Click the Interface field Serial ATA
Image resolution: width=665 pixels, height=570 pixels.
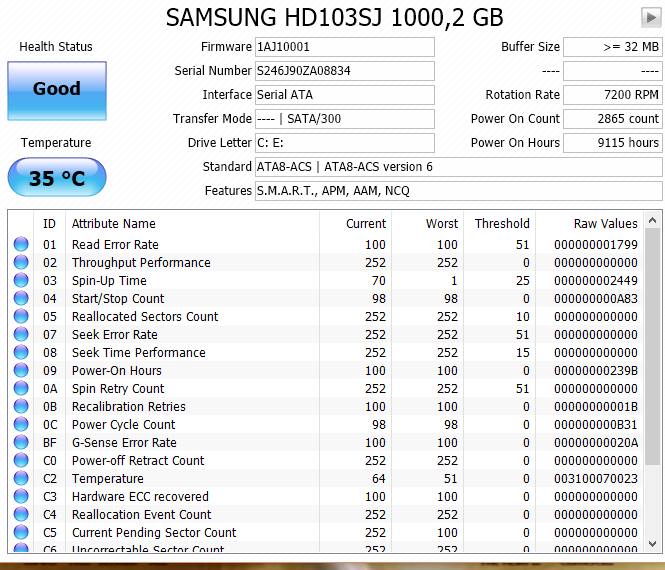[x=344, y=95]
